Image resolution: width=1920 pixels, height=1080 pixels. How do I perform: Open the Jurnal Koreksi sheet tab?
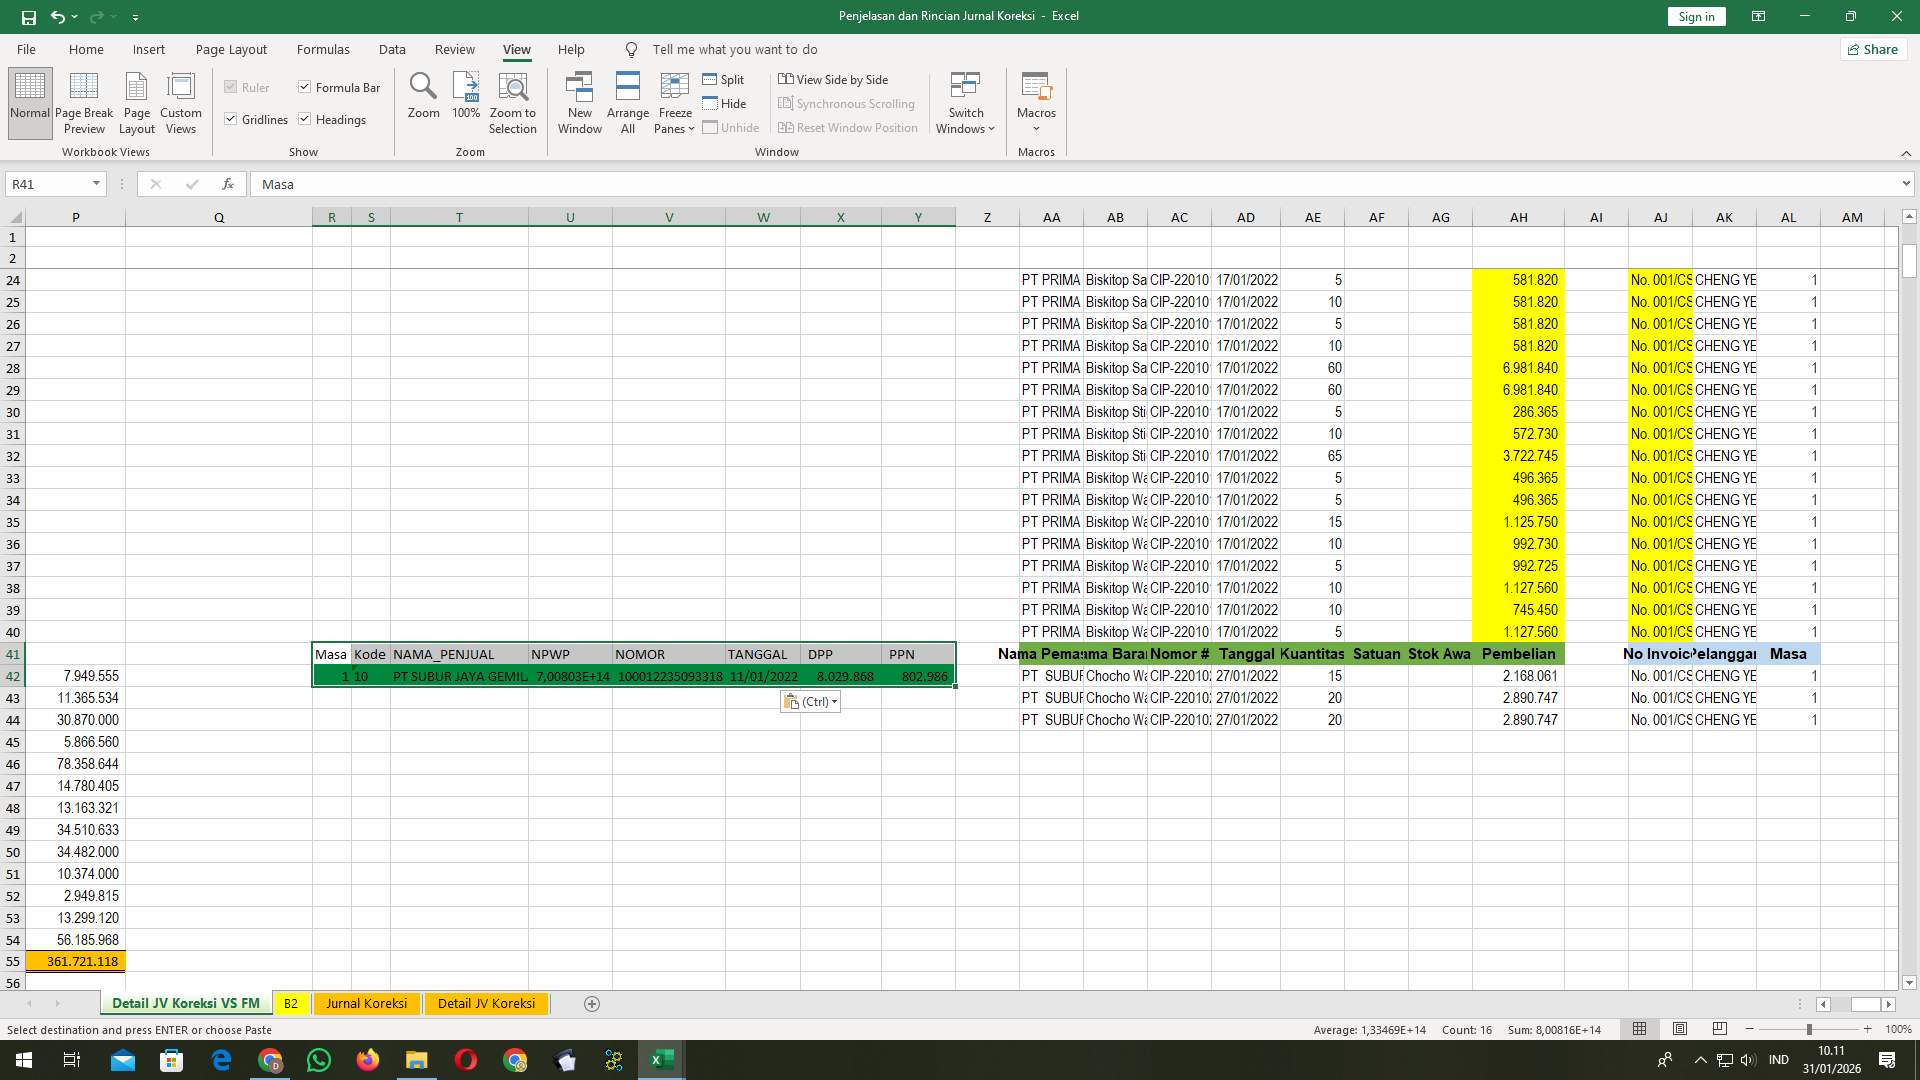[366, 1003]
